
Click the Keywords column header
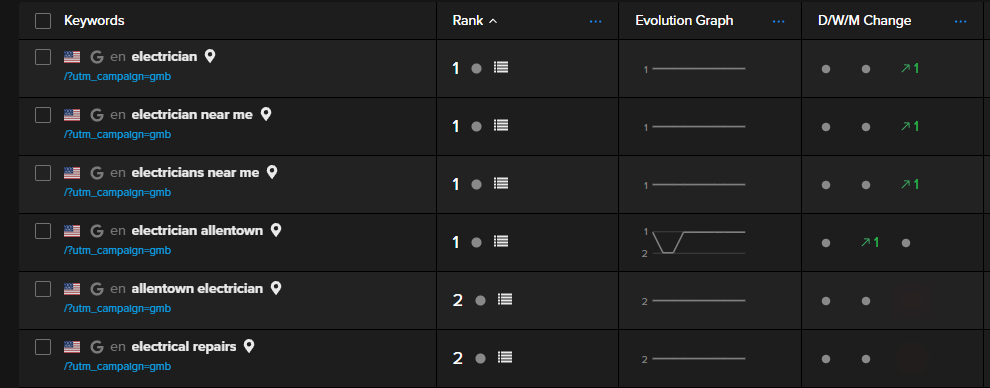(94, 21)
